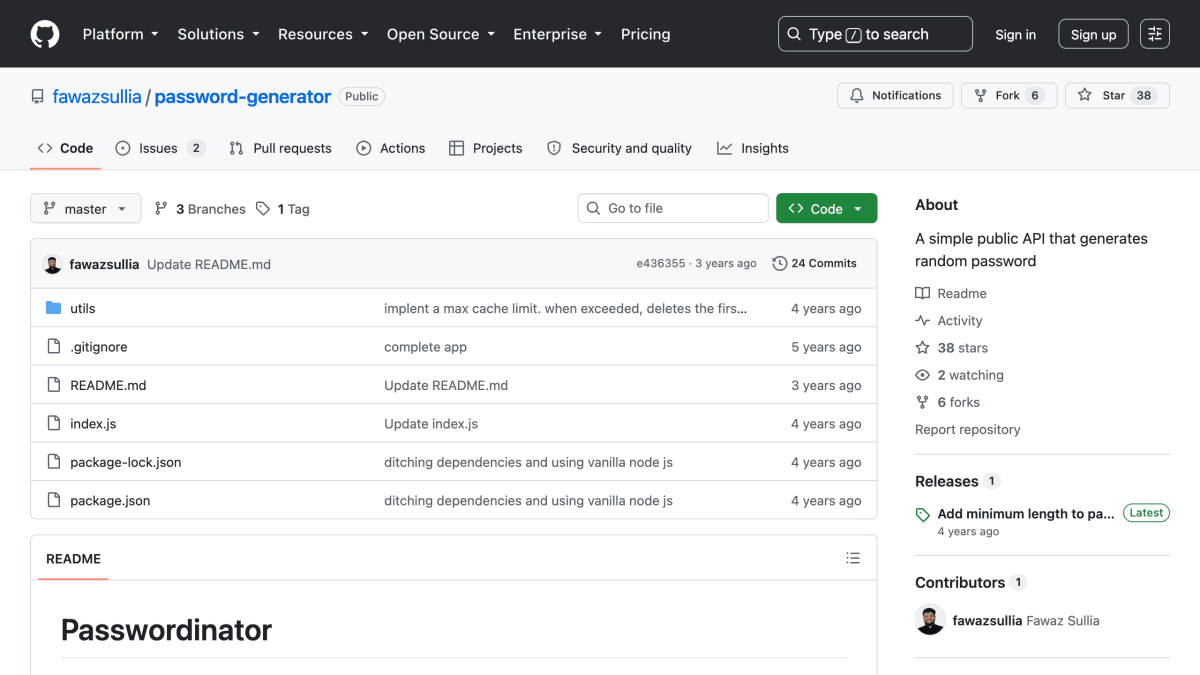Open the .gitignore file
The height and width of the screenshot is (675, 1200).
[99, 347]
